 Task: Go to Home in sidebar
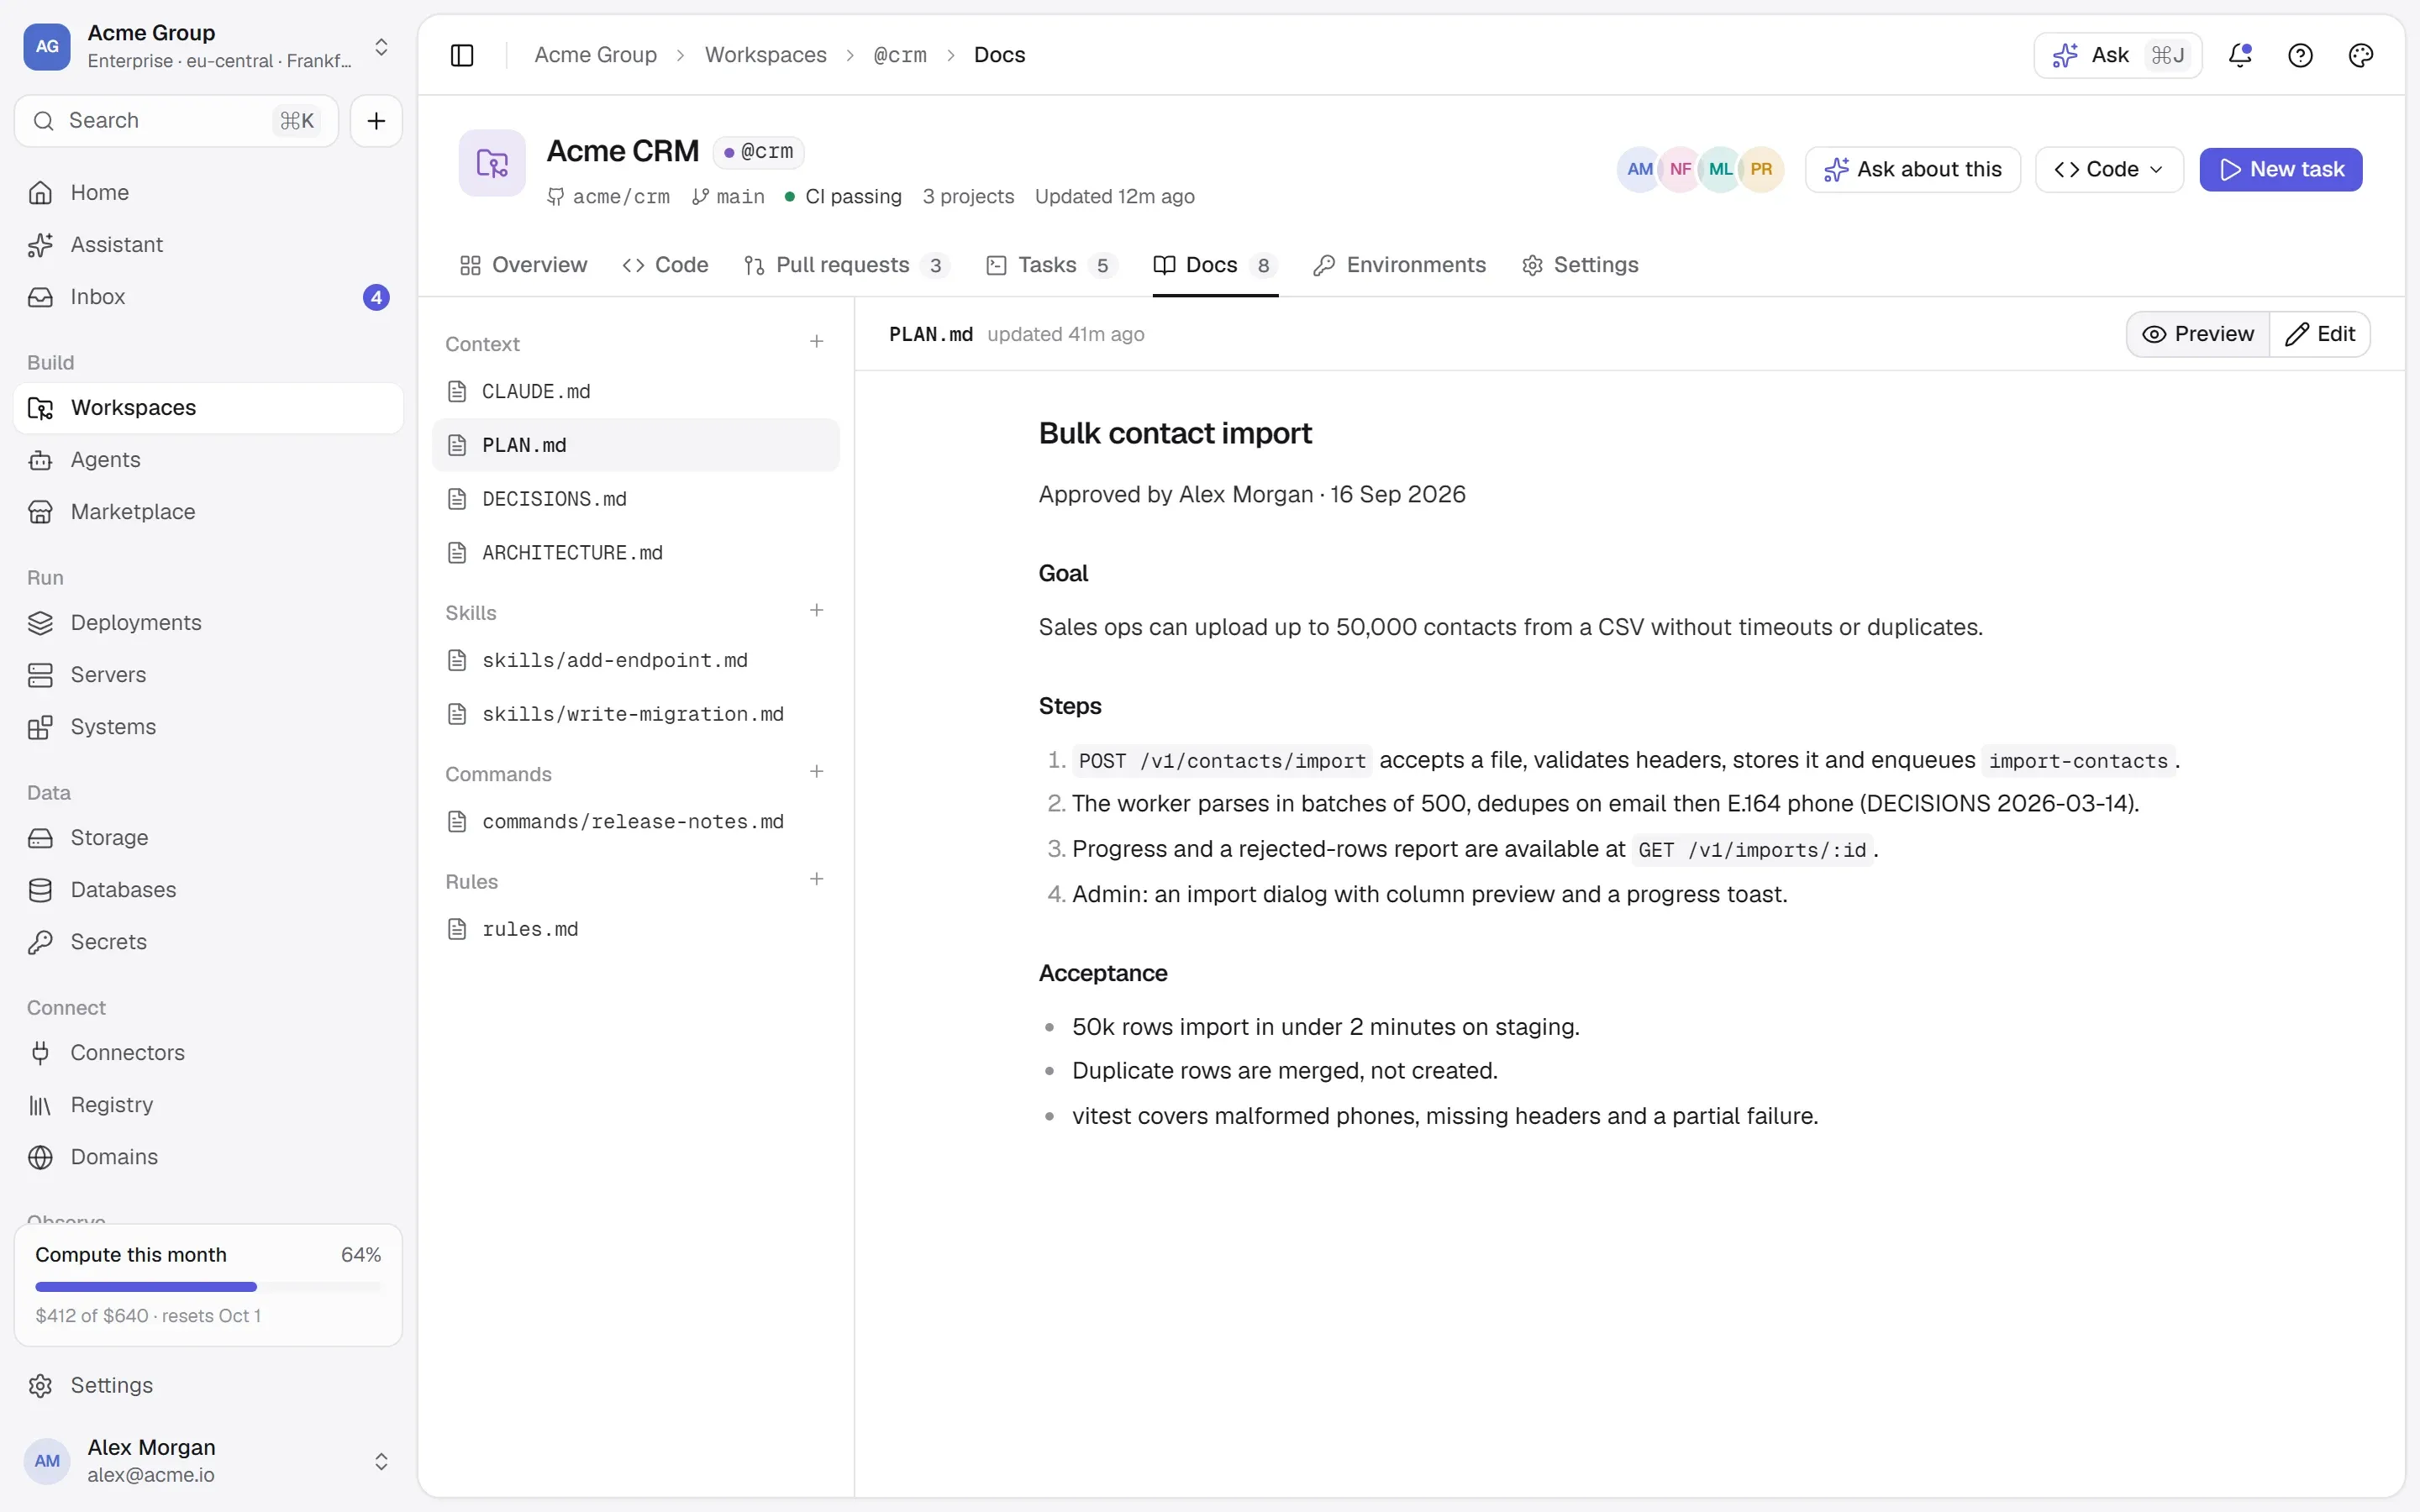[208, 192]
